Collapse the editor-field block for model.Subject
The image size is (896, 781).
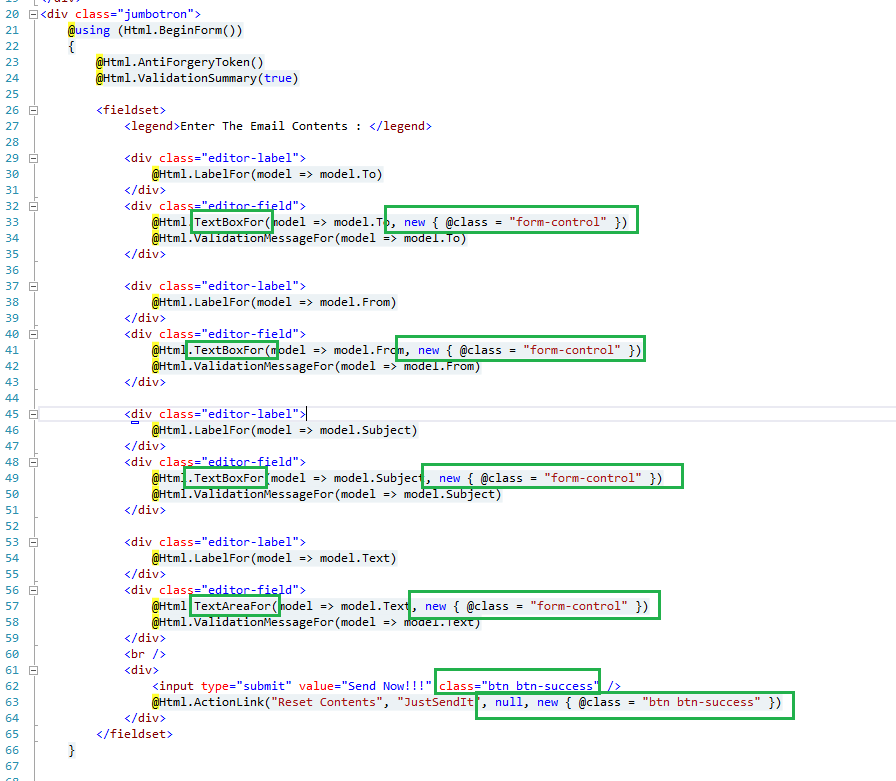(x=33, y=462)
